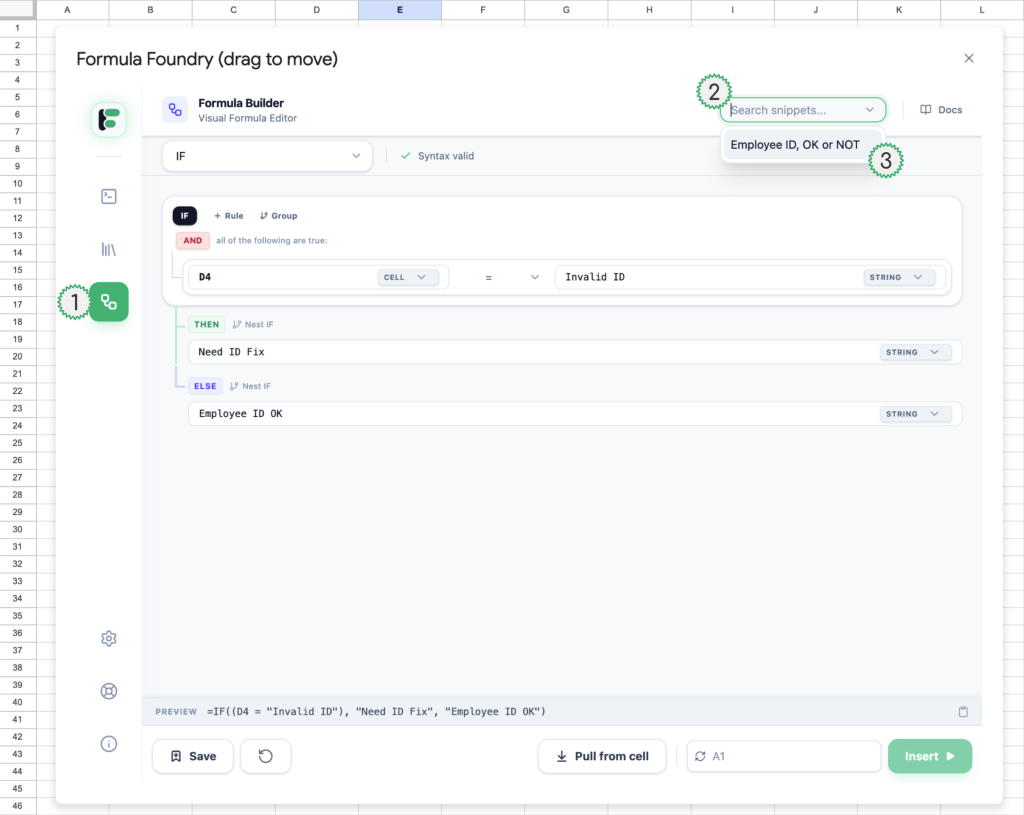Image resolution: width=1024 pixels, height=815 pixels.
Task: Open the equals operator dropdown
Action: pyautogui.click(x=512, y=277)
